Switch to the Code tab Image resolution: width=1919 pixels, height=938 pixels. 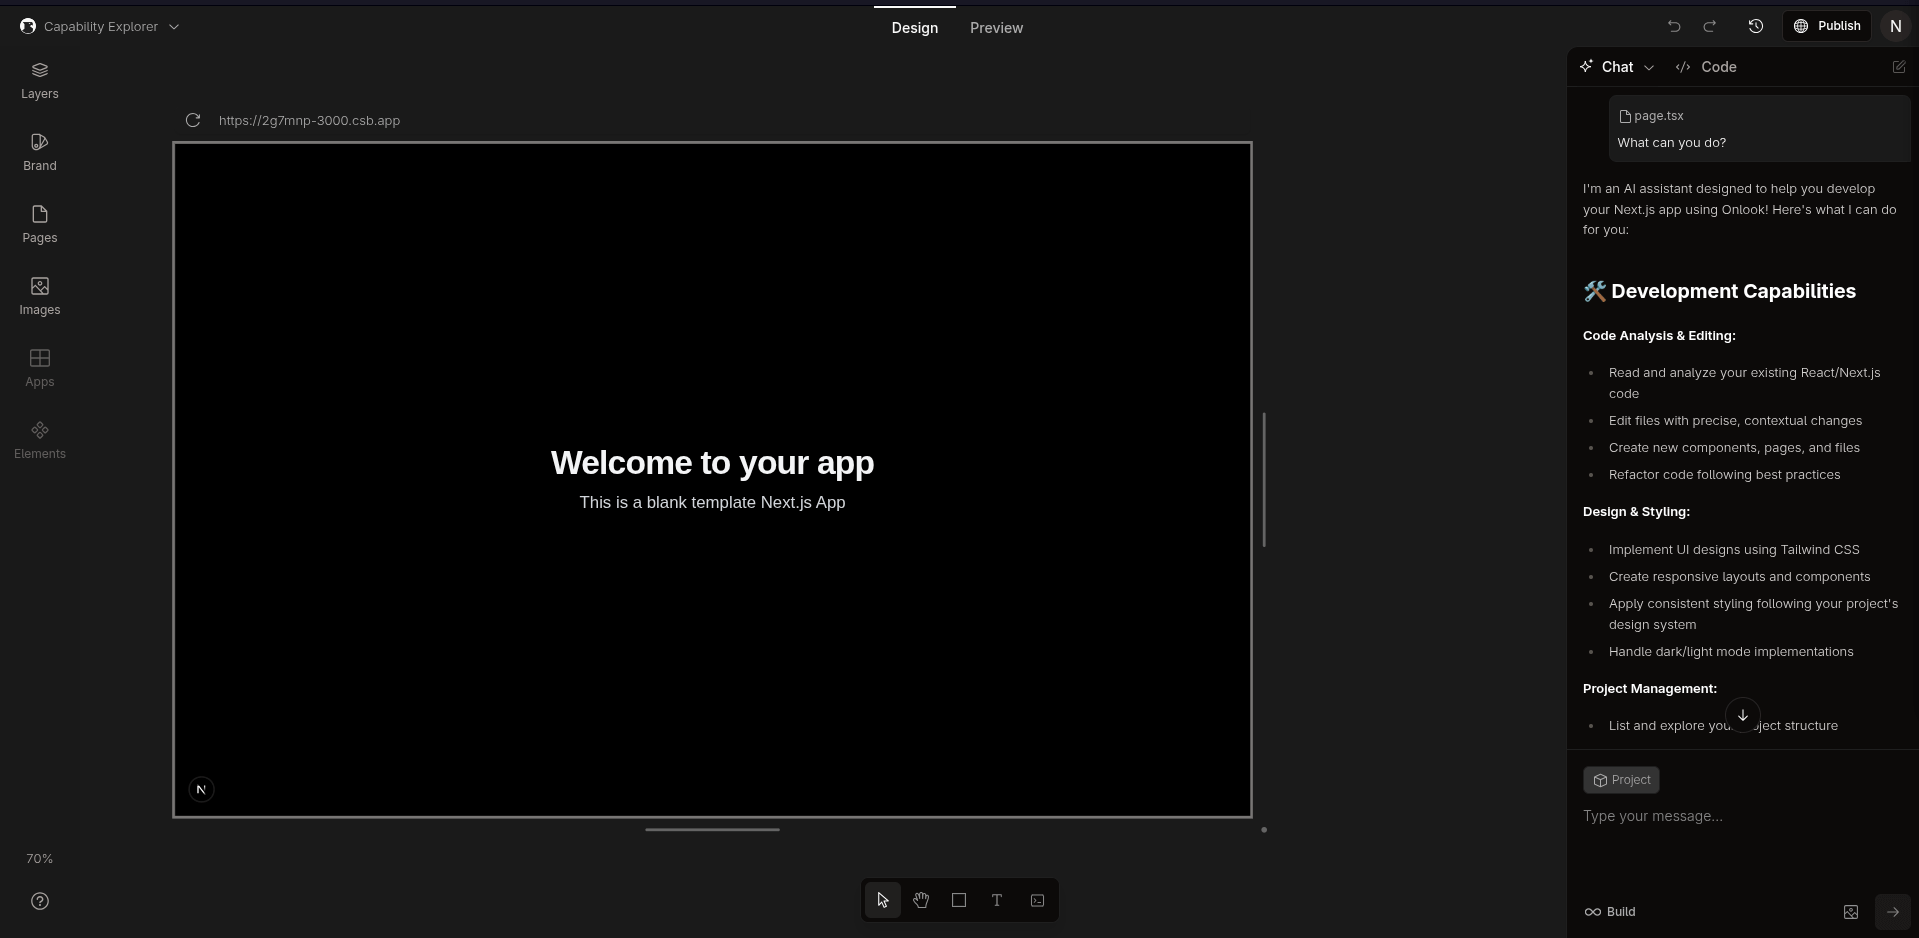pos(1707,67)
